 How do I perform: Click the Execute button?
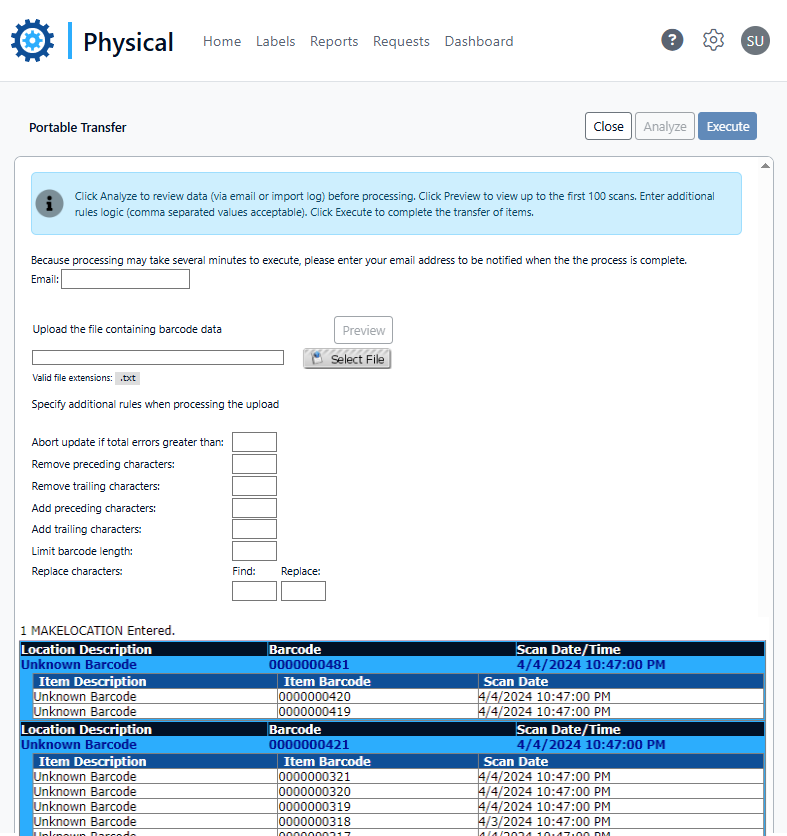coord(727,126)
